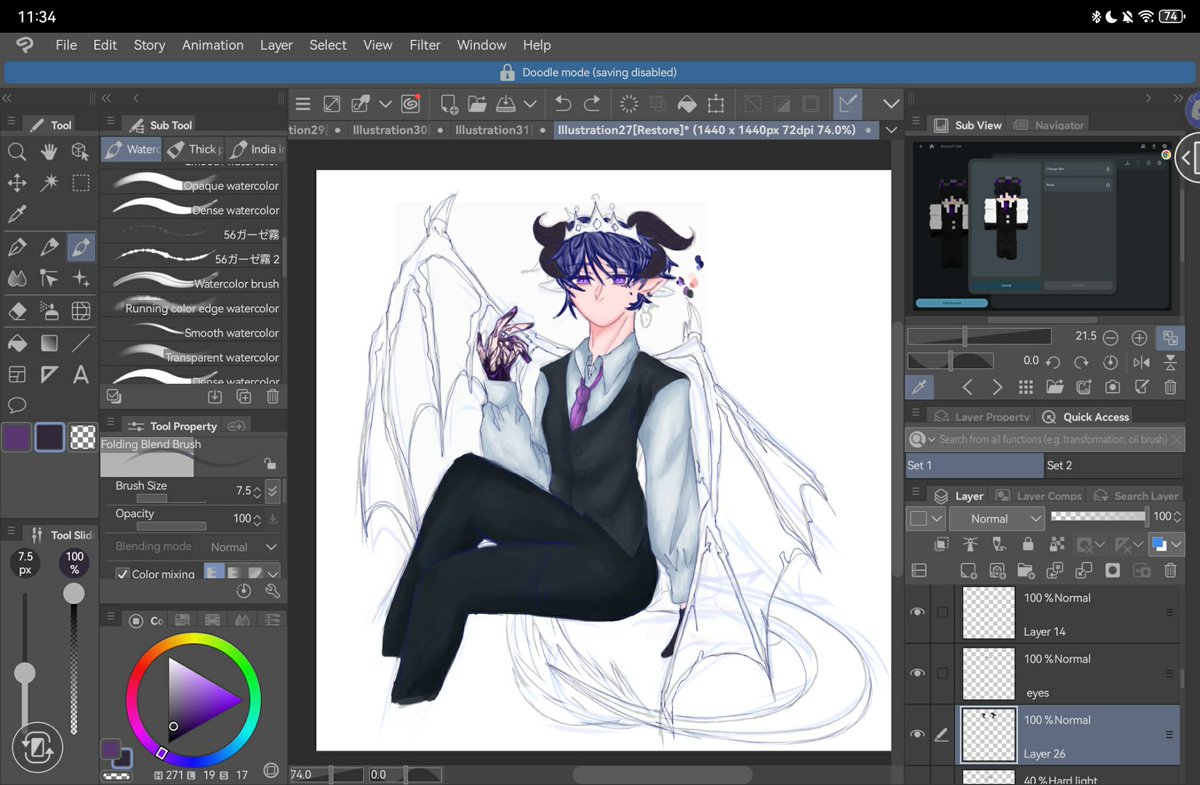Image resolution: width=1200 pixels, height=785 pixels.
Task: Select the Eyedropper tool
Action: click(17, 214)
